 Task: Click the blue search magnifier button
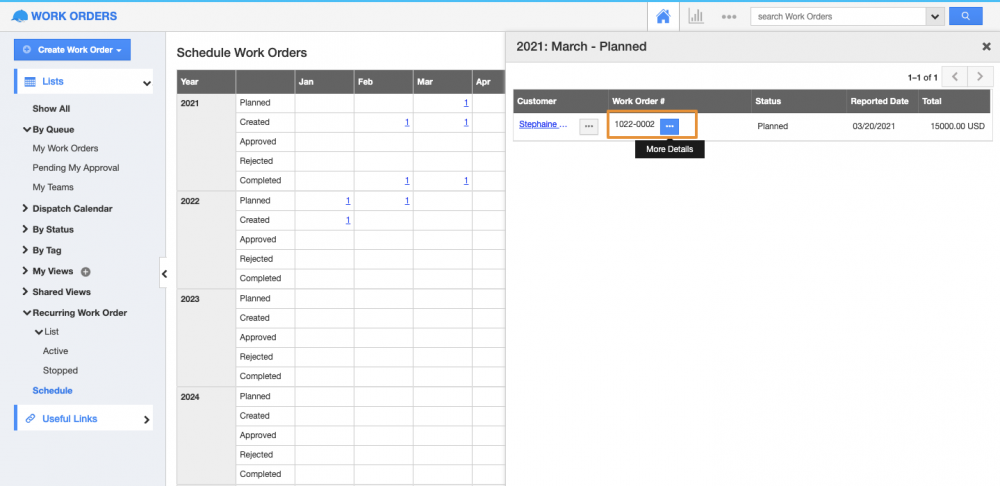965,16
